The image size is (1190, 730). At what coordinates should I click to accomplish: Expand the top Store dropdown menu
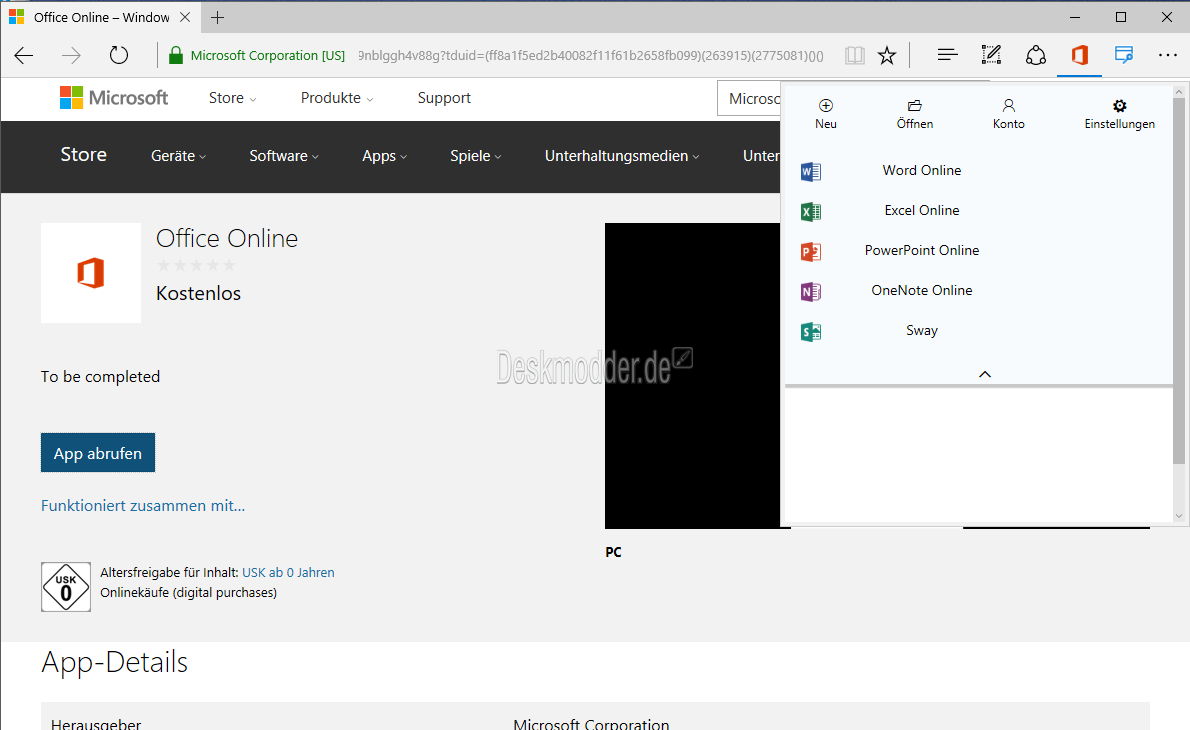pyautogui.click(x=232, y=98)
